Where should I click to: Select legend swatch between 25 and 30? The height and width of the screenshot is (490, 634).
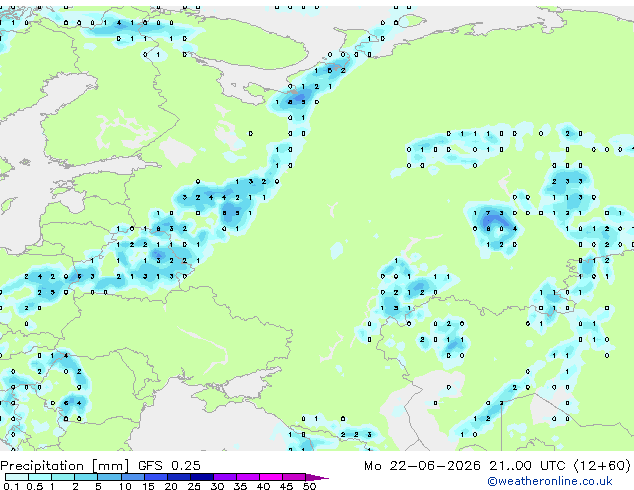click(202, 477)
